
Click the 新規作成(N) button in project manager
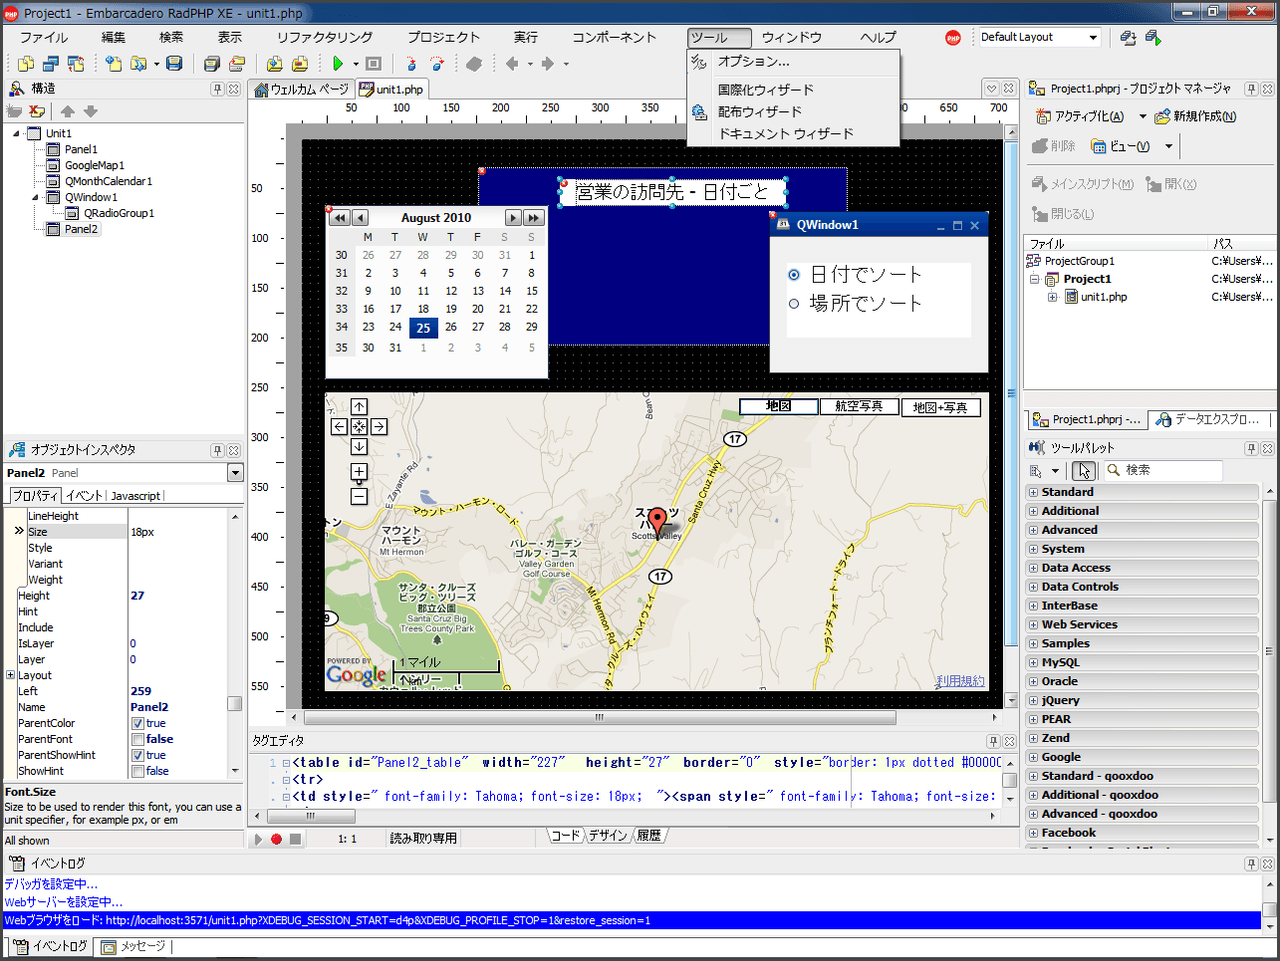click(1195, 117)
